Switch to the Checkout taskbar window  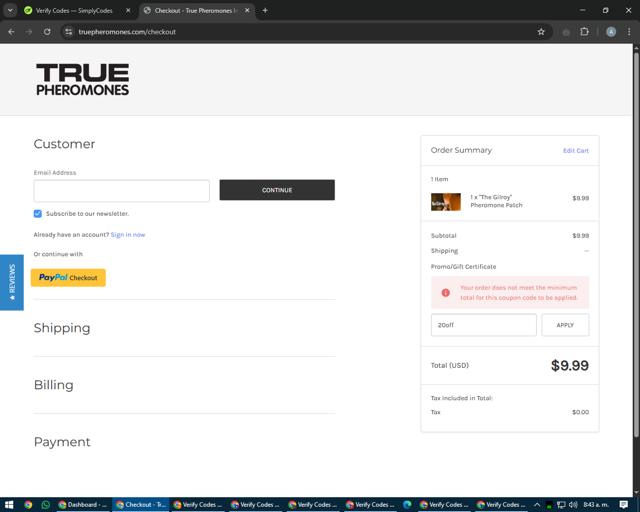click(x=141, y=505)
